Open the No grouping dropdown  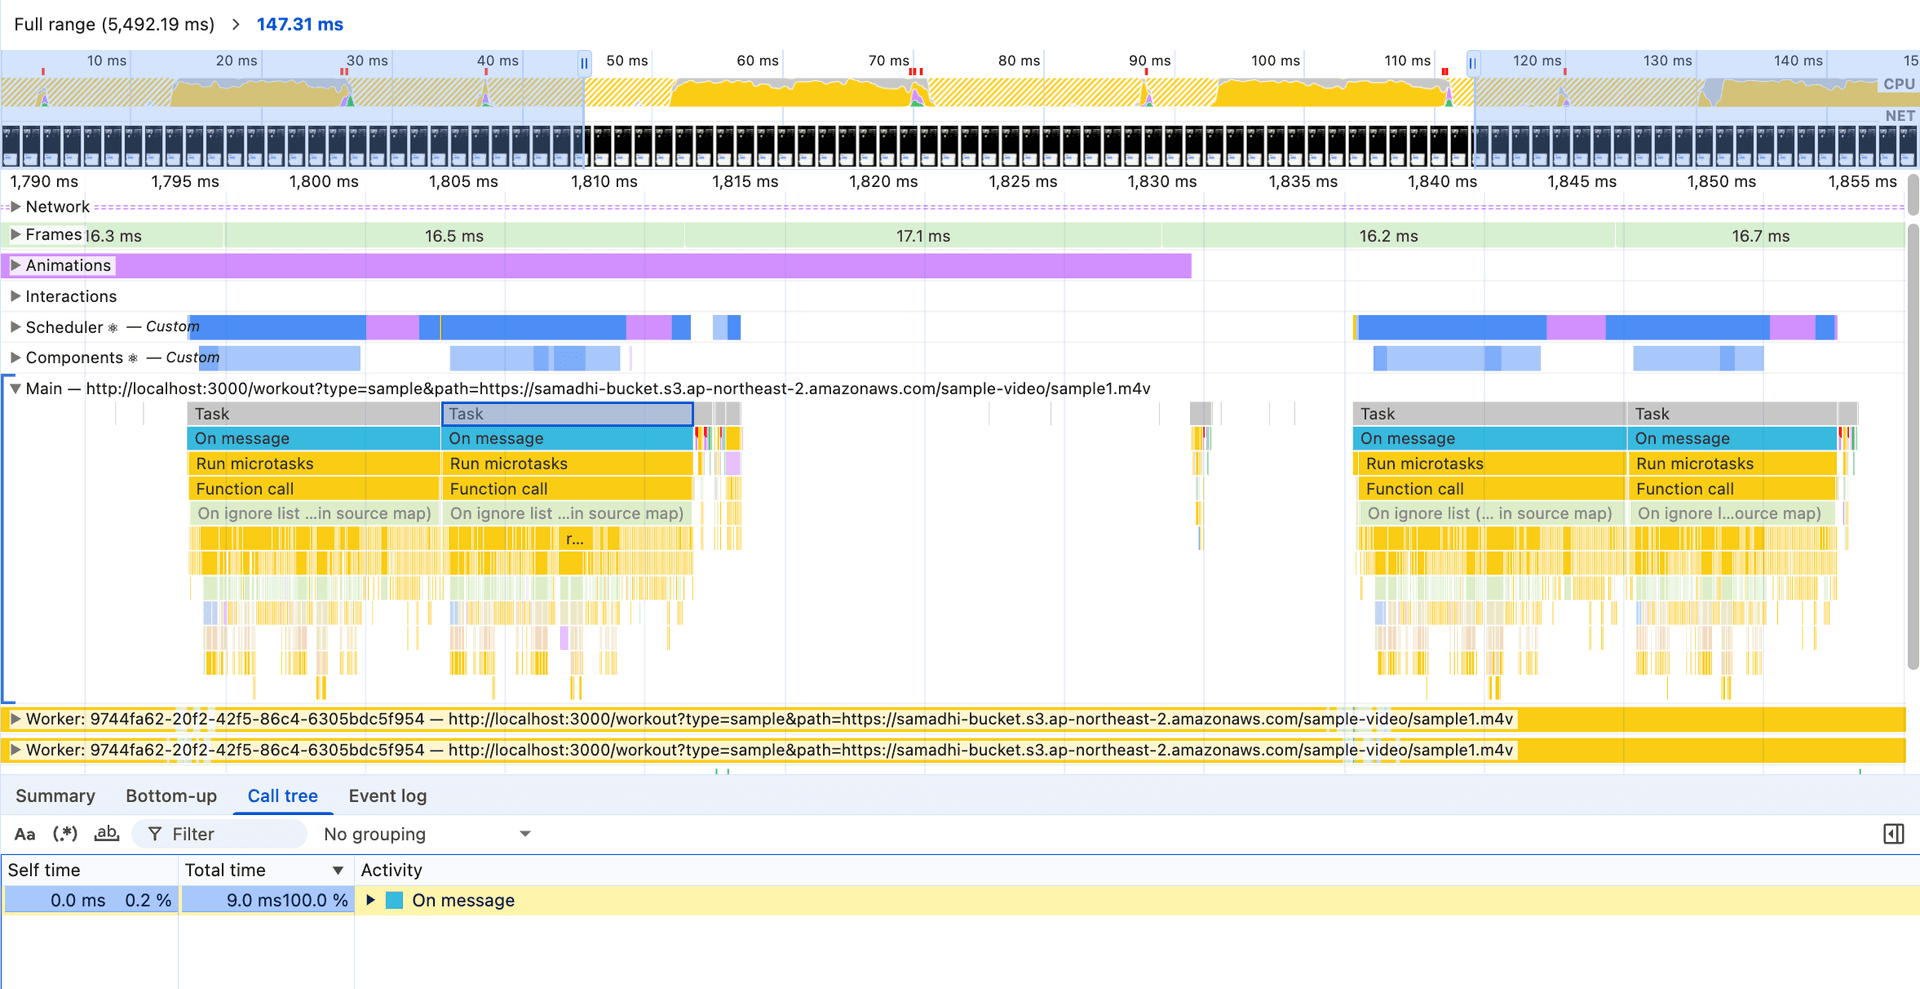pyautogui.click(x=427, y=834)
